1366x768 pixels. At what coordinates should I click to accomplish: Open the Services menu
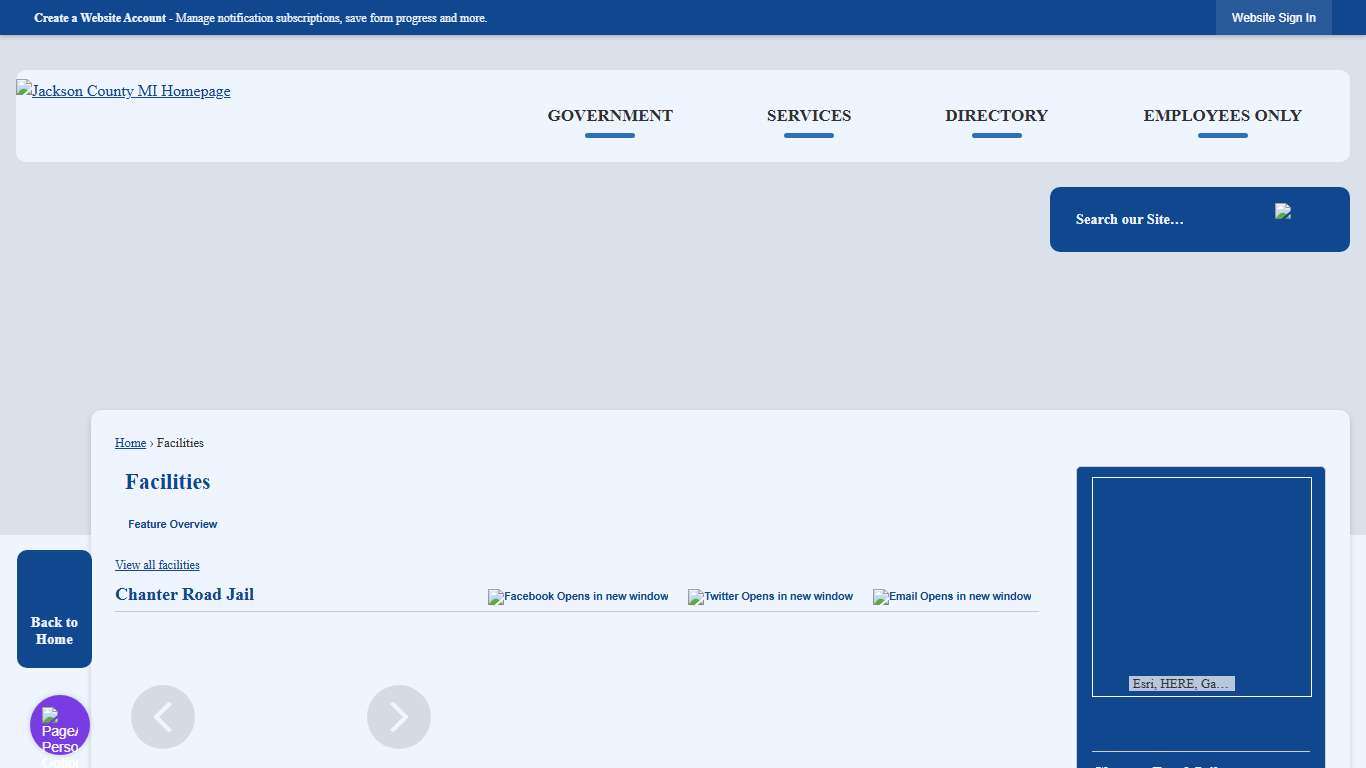[x=809, y=116]
